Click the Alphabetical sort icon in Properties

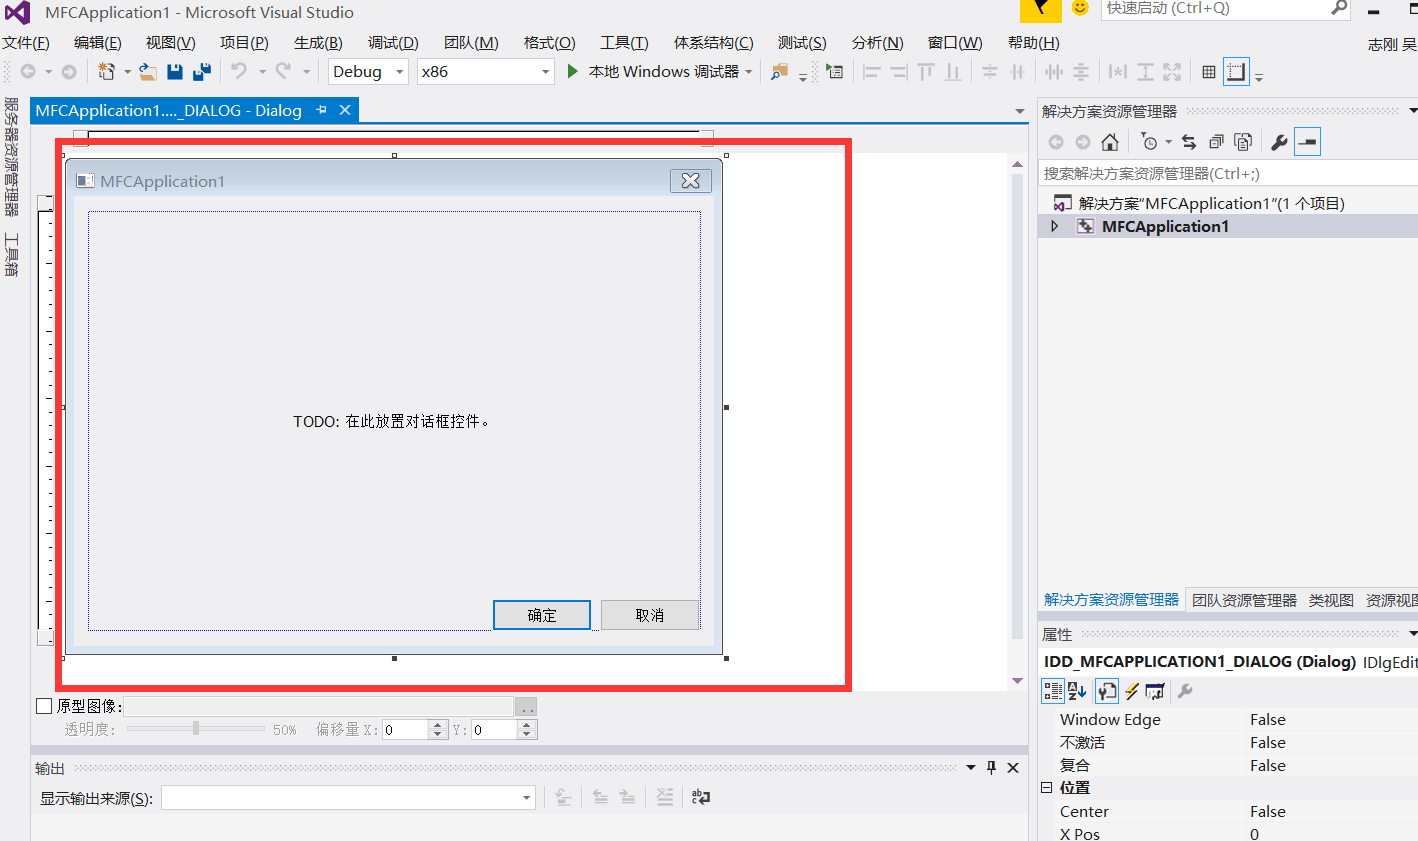tap(1077, 691)
